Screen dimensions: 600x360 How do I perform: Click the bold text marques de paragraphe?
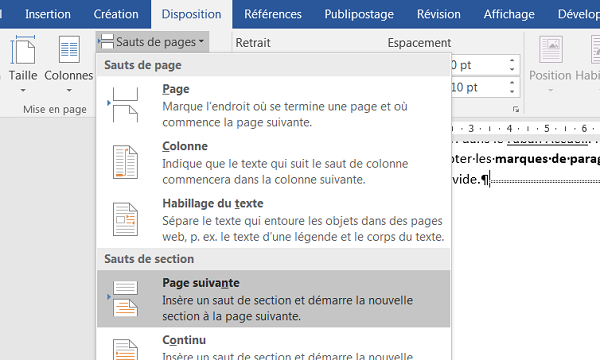548,159
